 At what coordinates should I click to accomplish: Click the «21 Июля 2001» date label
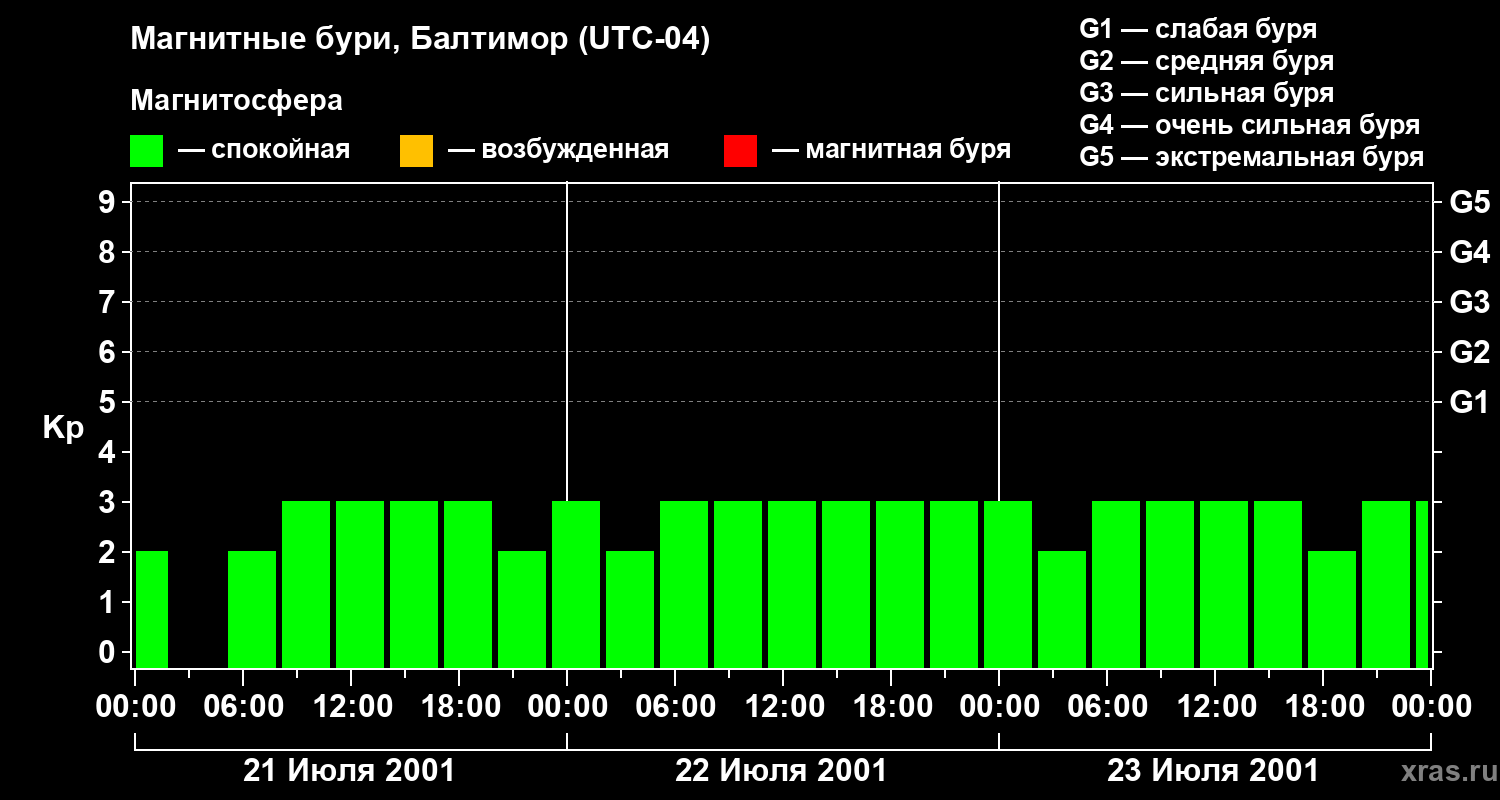coord(350,771)
